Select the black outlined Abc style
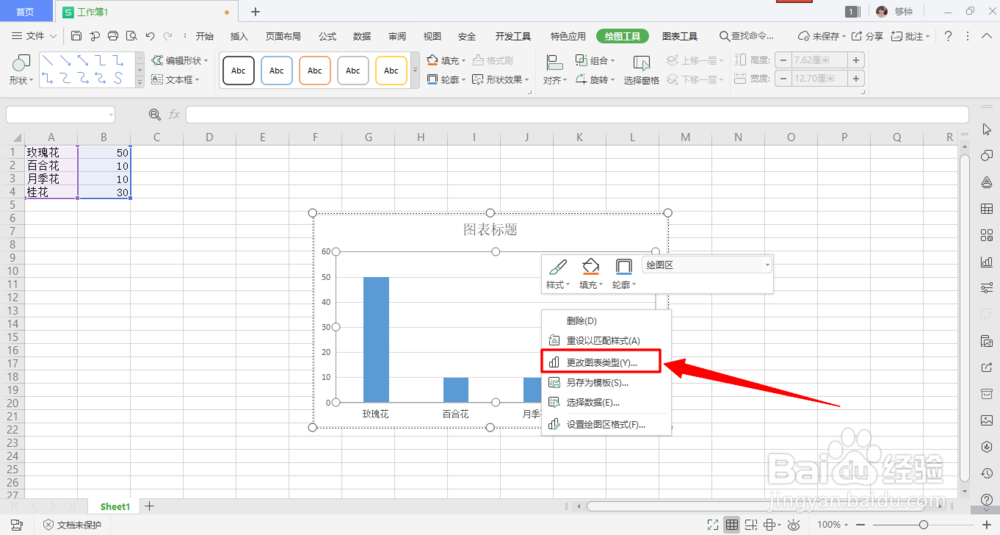The height and width of the screenshot is (535, 1000). 239,71
